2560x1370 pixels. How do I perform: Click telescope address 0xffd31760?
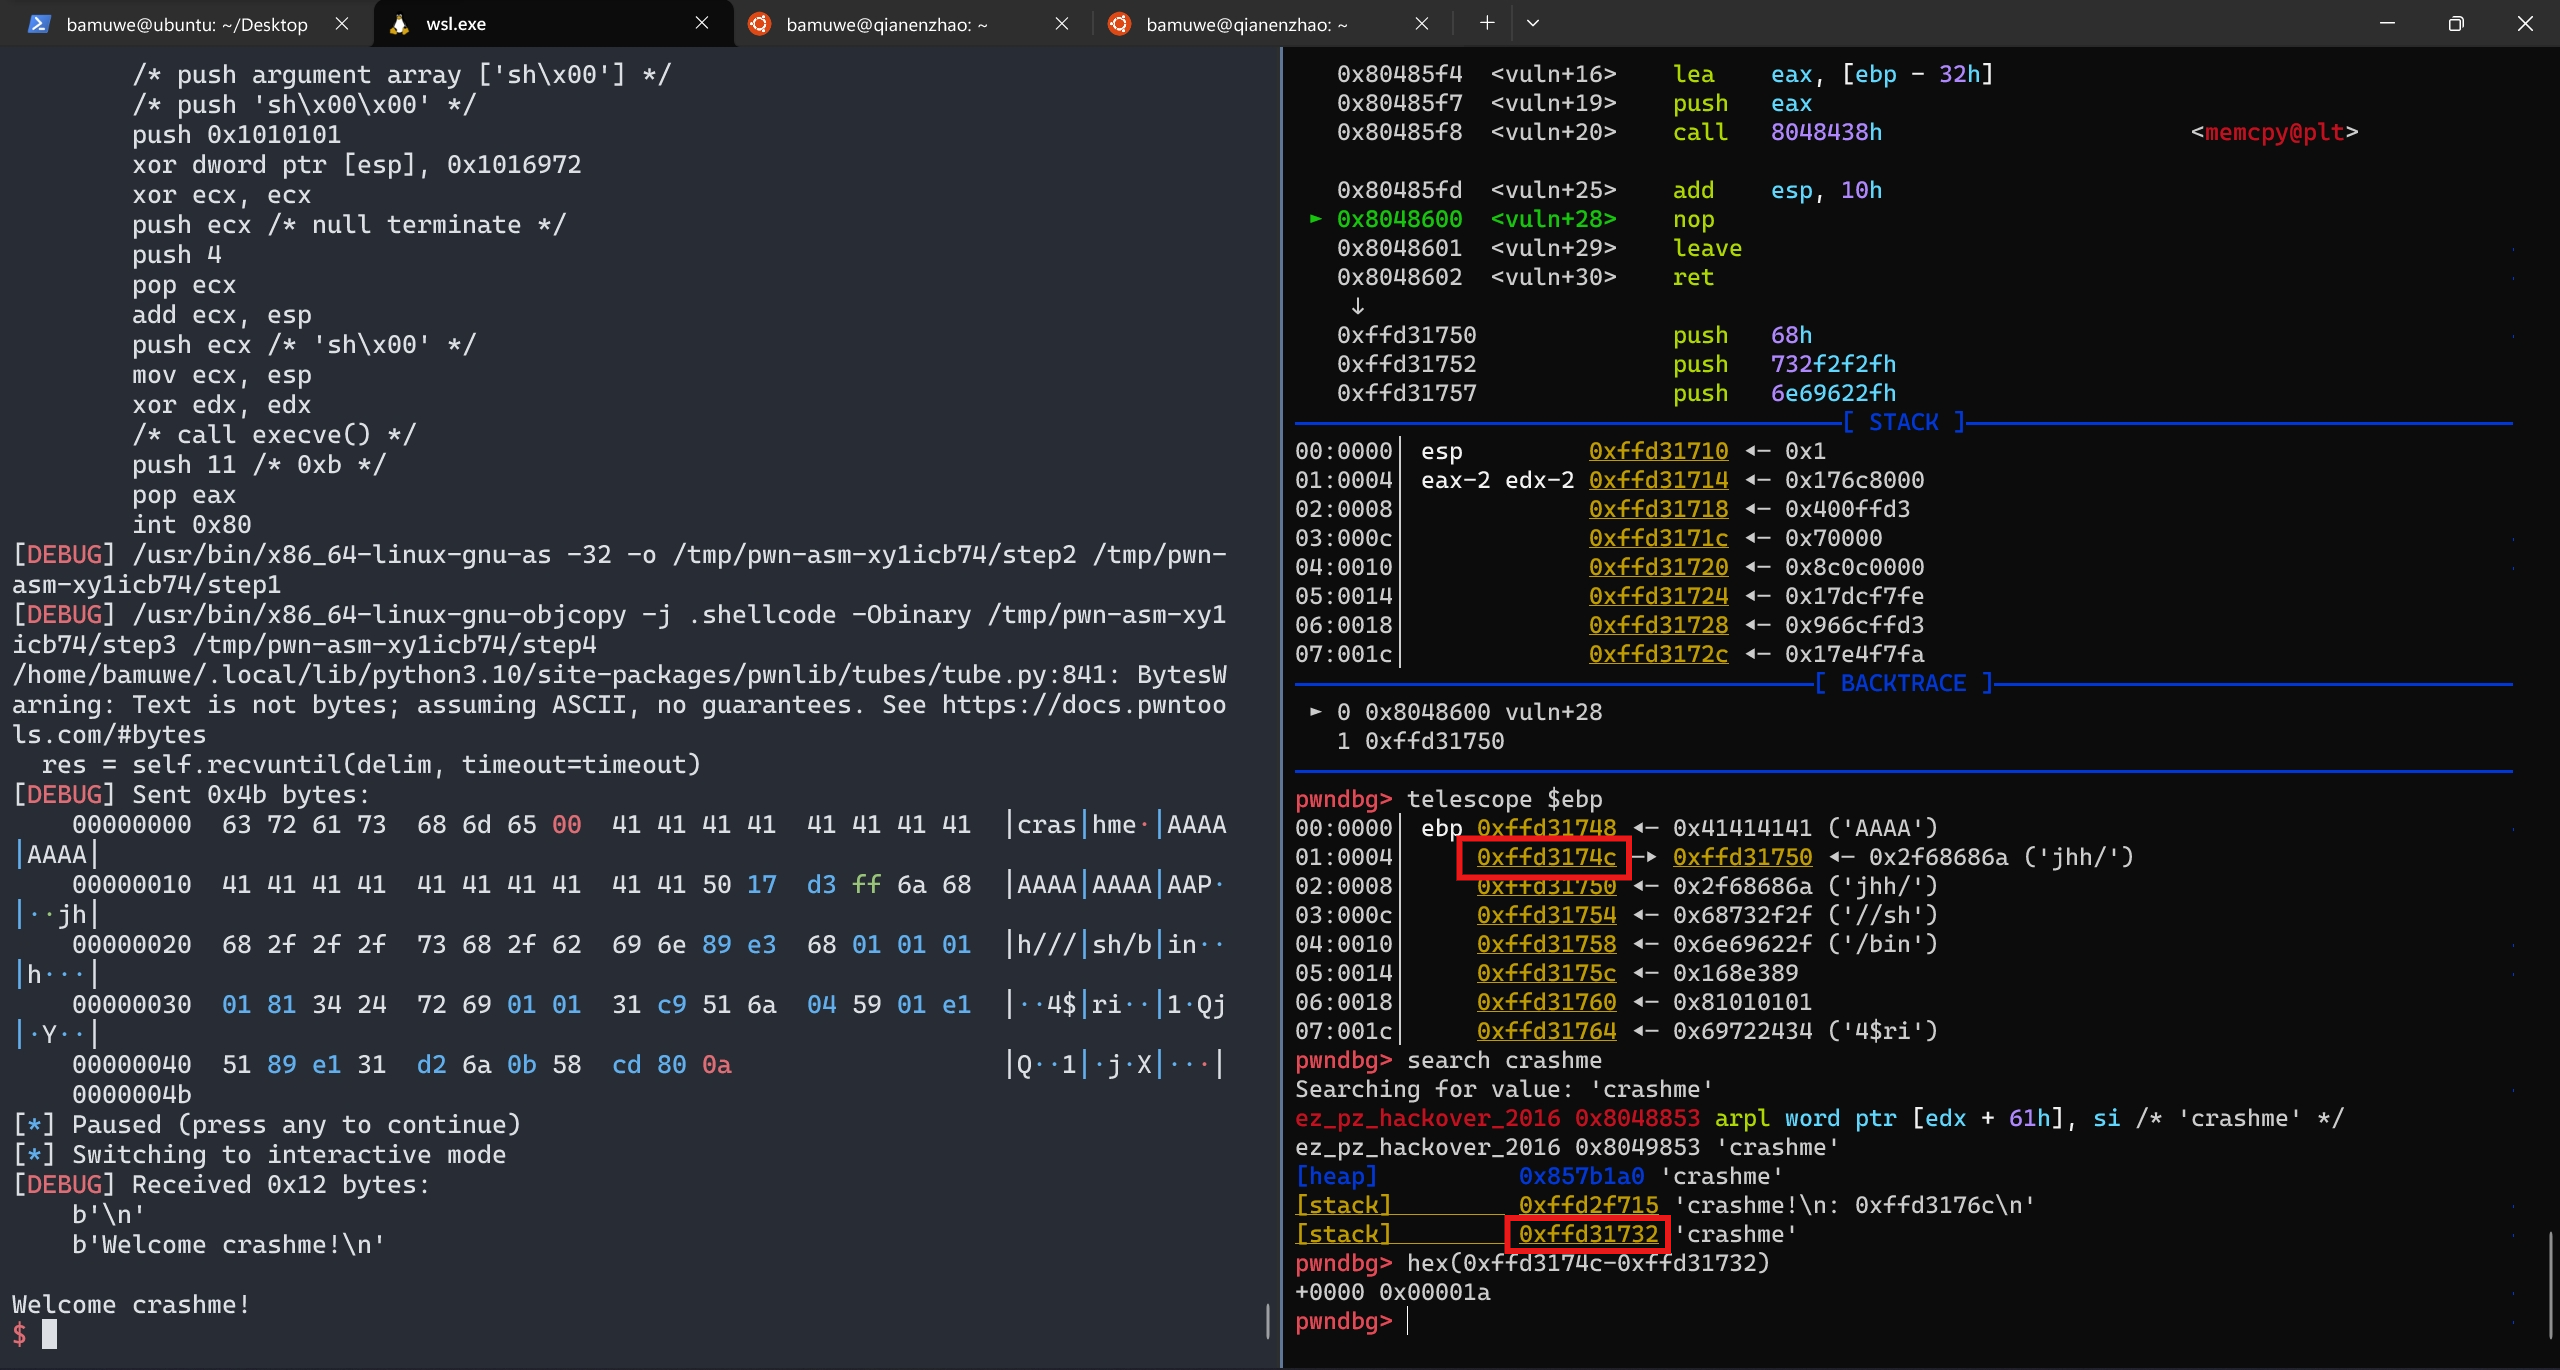[x=1546, y=1002]
